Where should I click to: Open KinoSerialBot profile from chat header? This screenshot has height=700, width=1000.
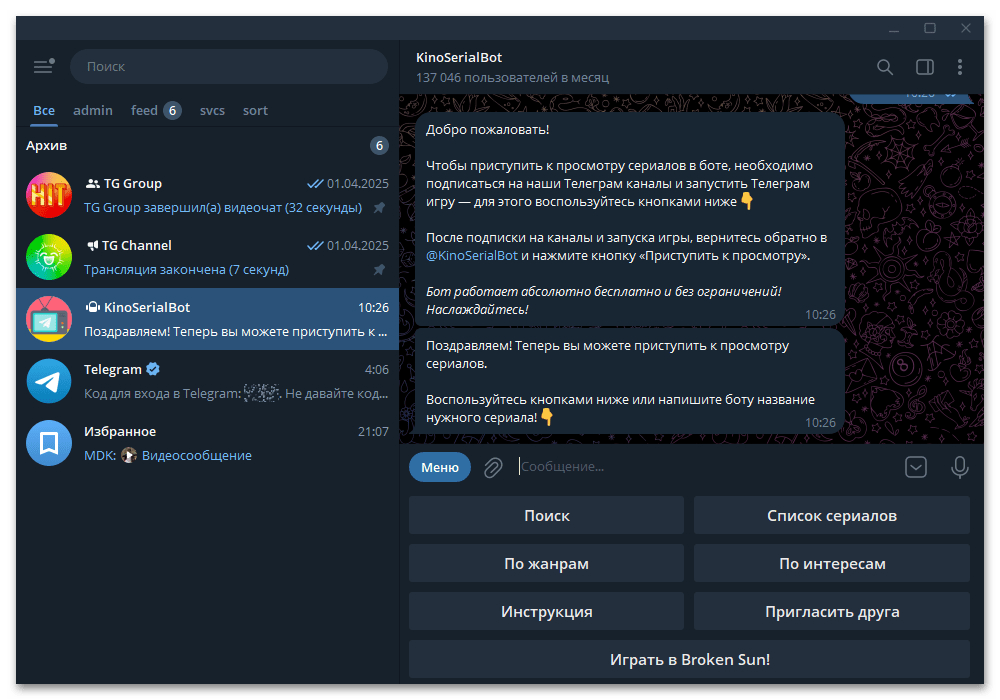459,57
